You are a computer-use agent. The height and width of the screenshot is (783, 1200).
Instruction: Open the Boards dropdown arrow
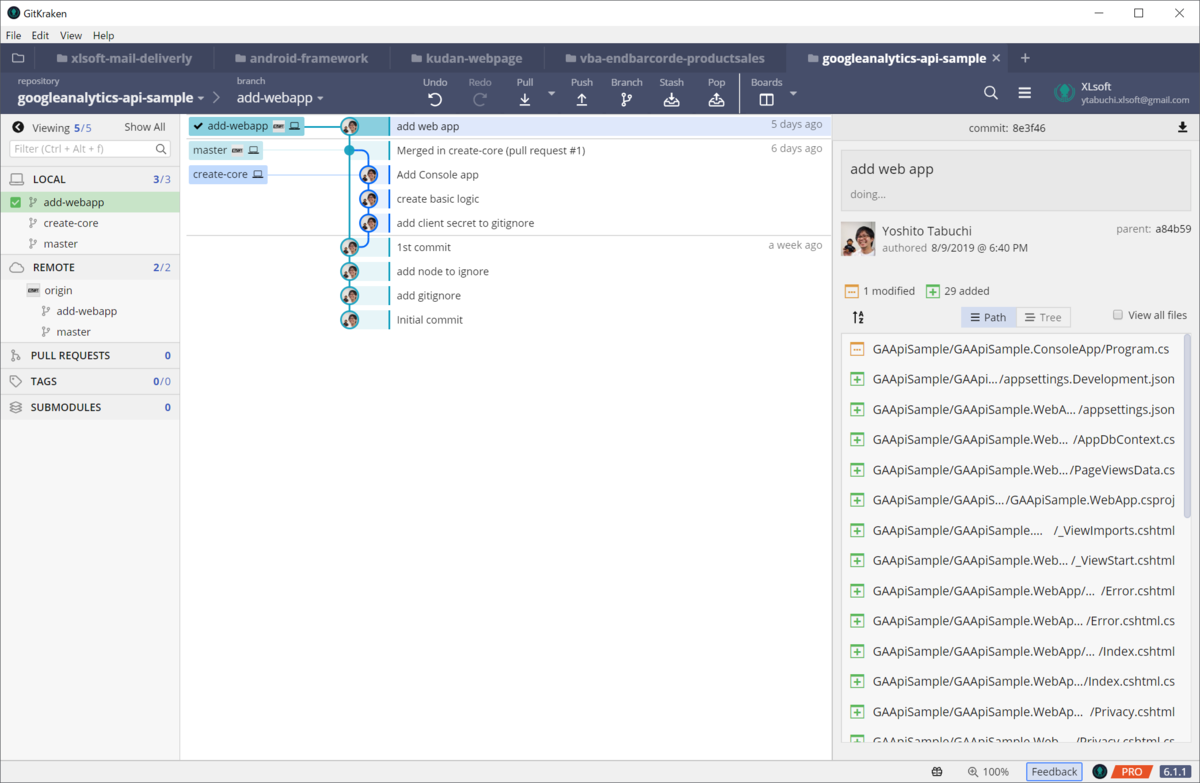(x=793, y=93)
